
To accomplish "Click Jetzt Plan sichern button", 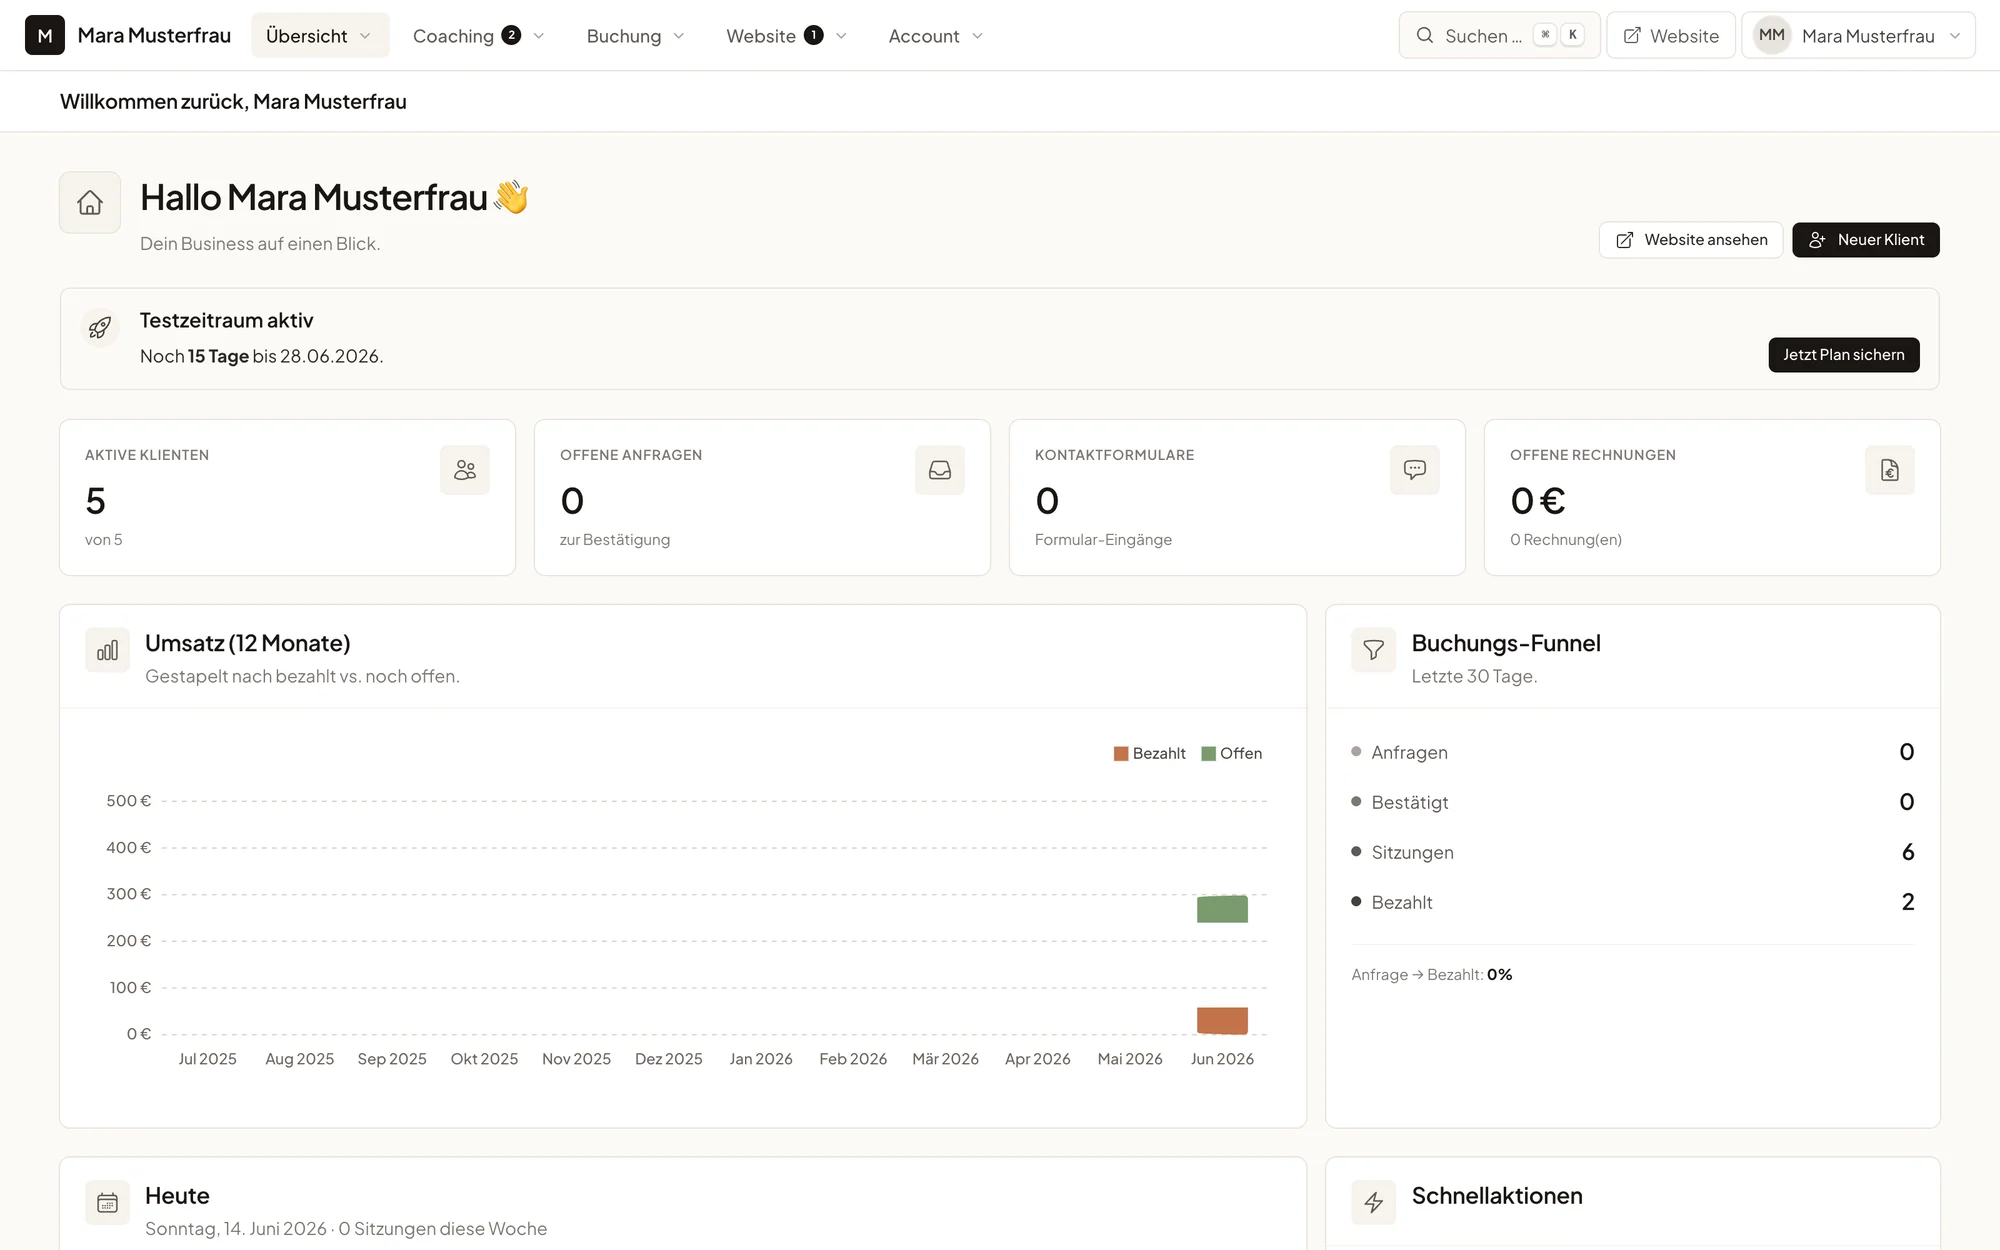I will (1844, 355).
